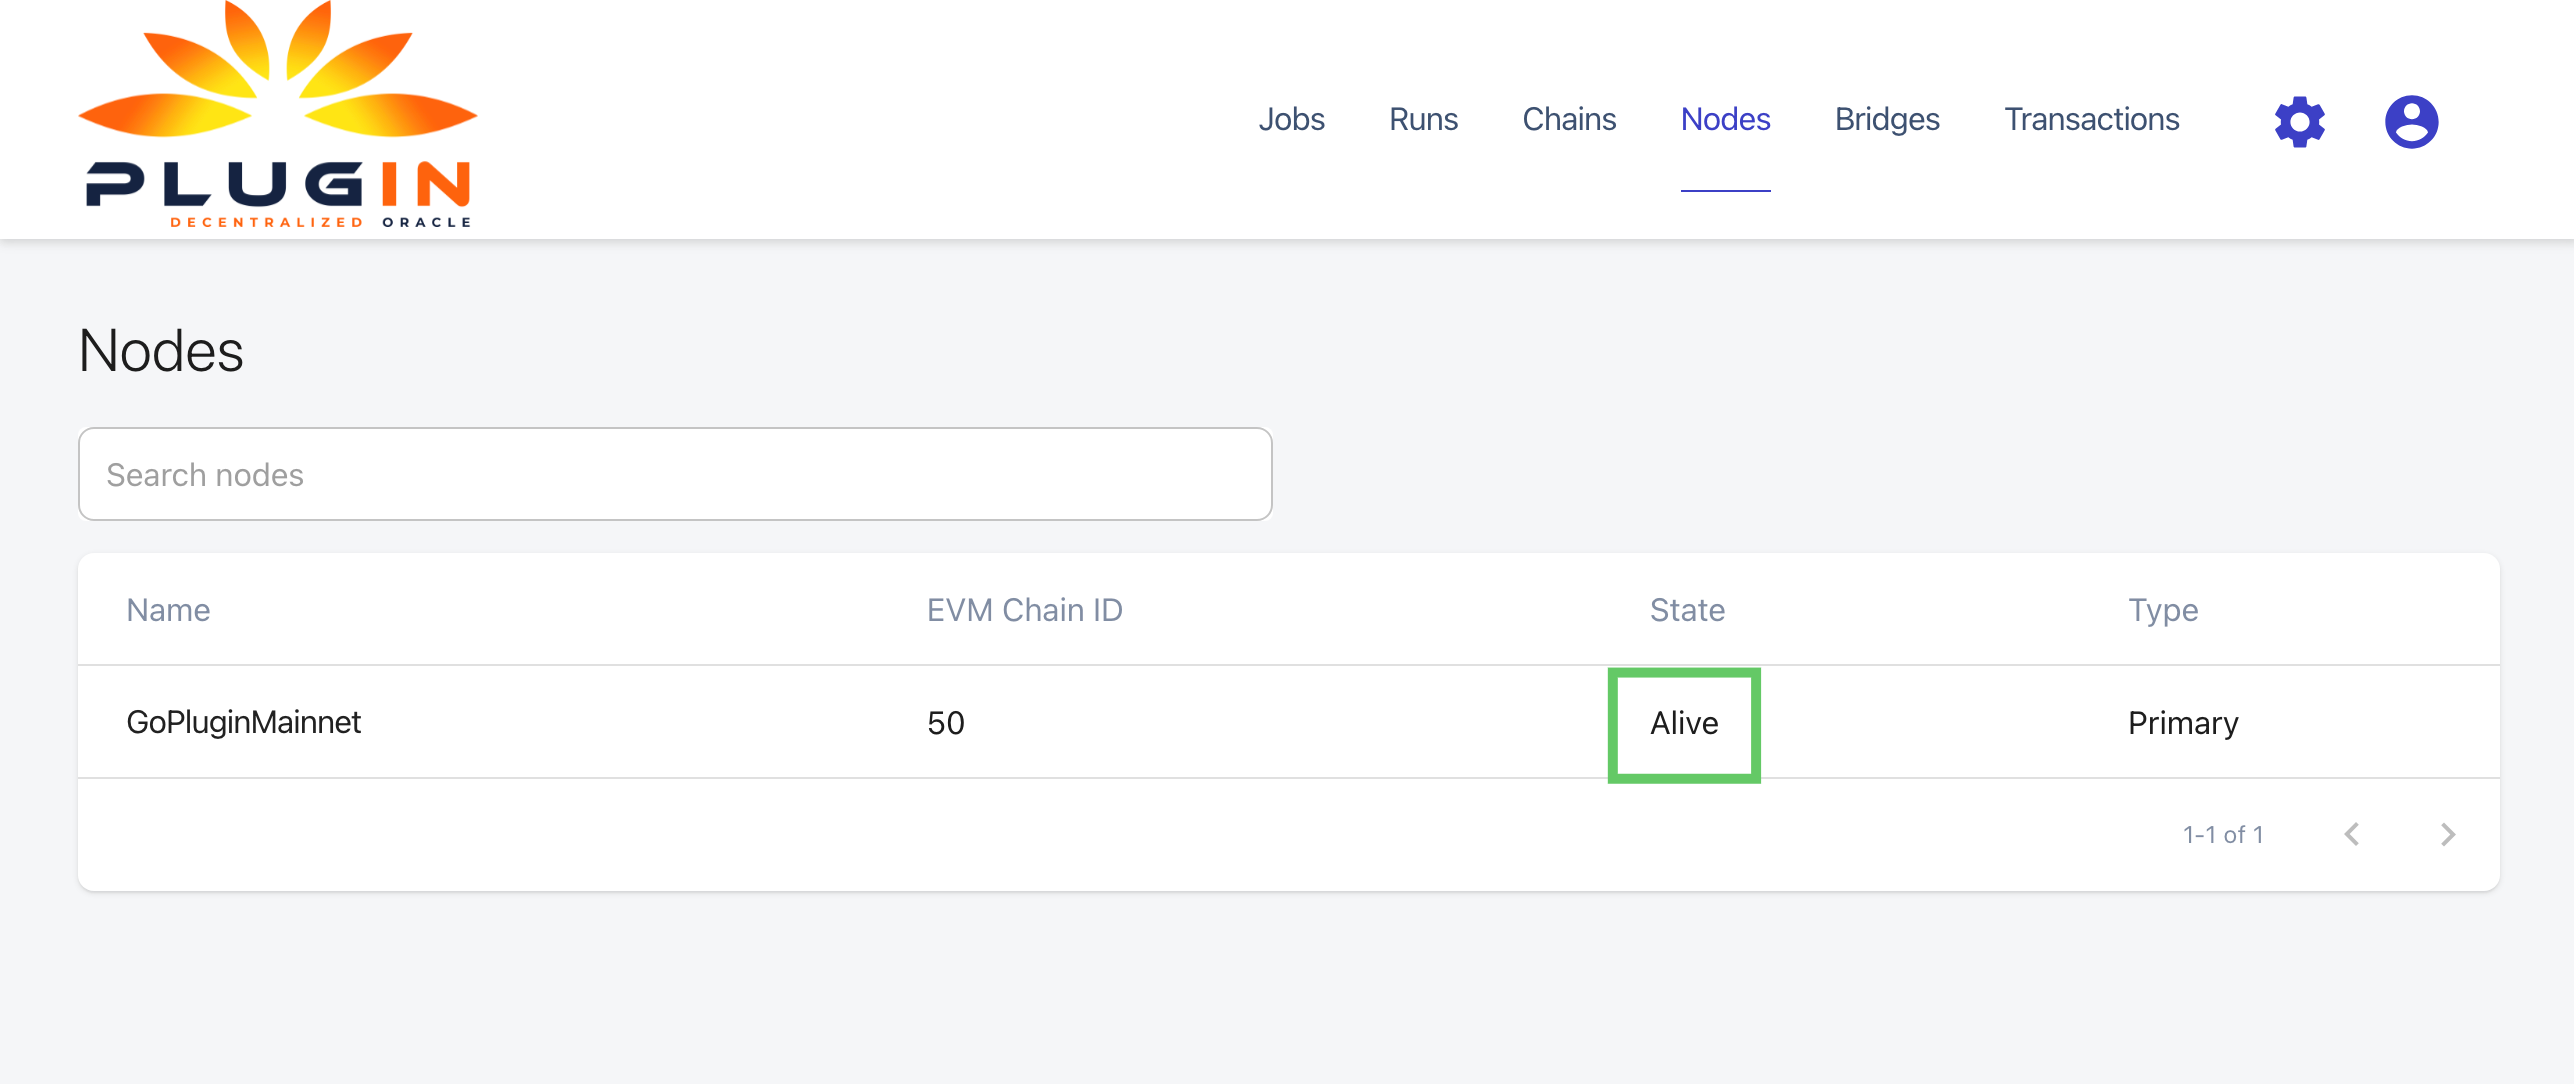Screen dimensions: 2574x1084
Task: Click the chain ID value 50
Action: (x=945, y=723)
